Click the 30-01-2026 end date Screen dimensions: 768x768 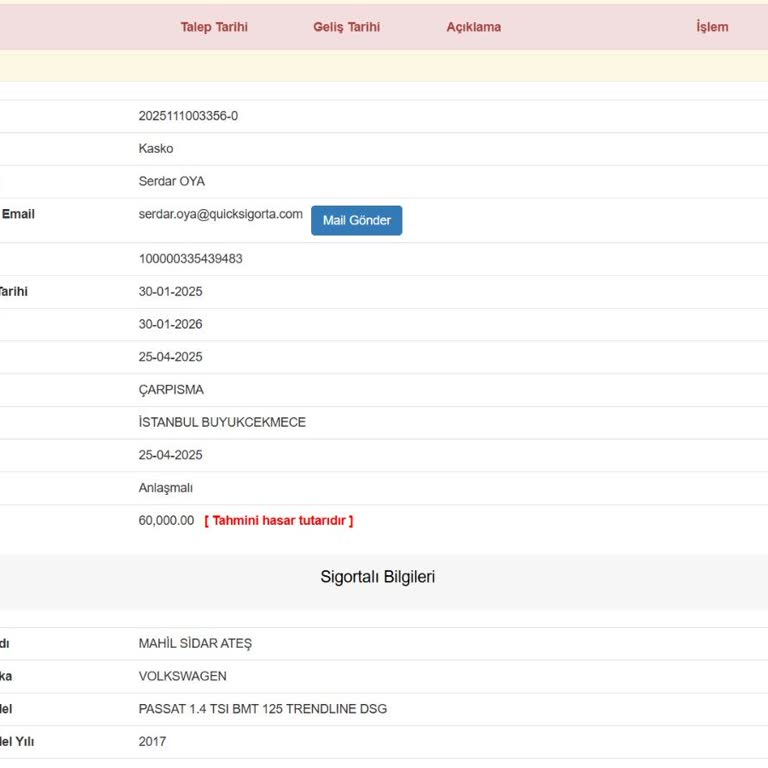[170, 324]
